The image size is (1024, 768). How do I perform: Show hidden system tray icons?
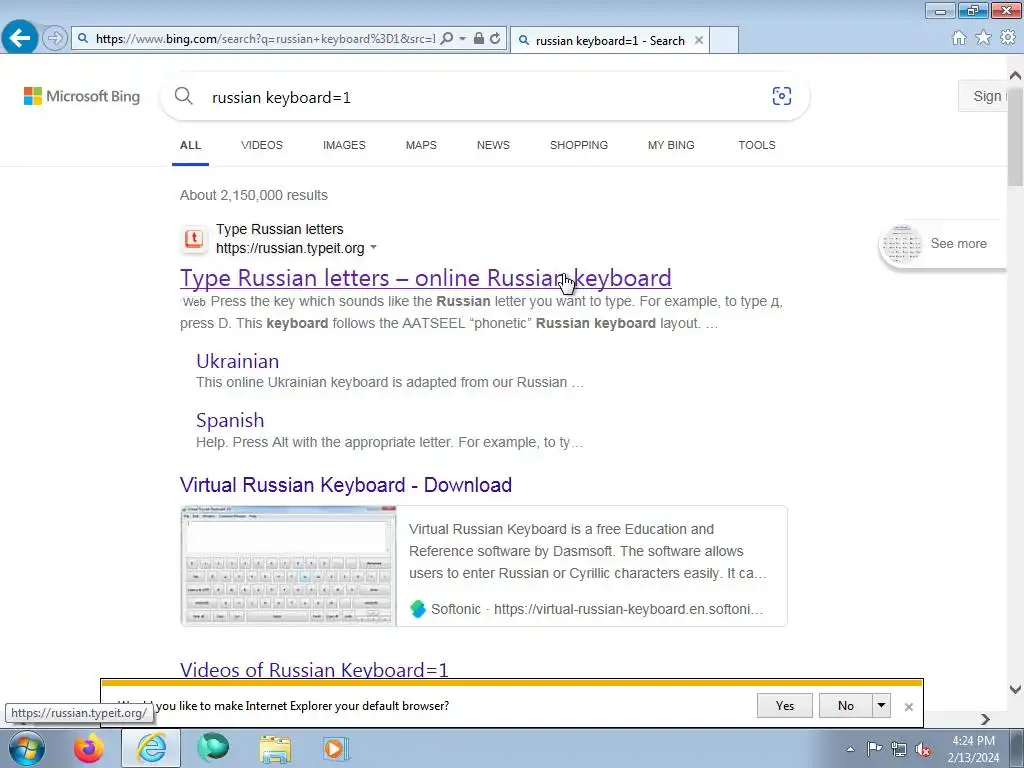point(850,749)
